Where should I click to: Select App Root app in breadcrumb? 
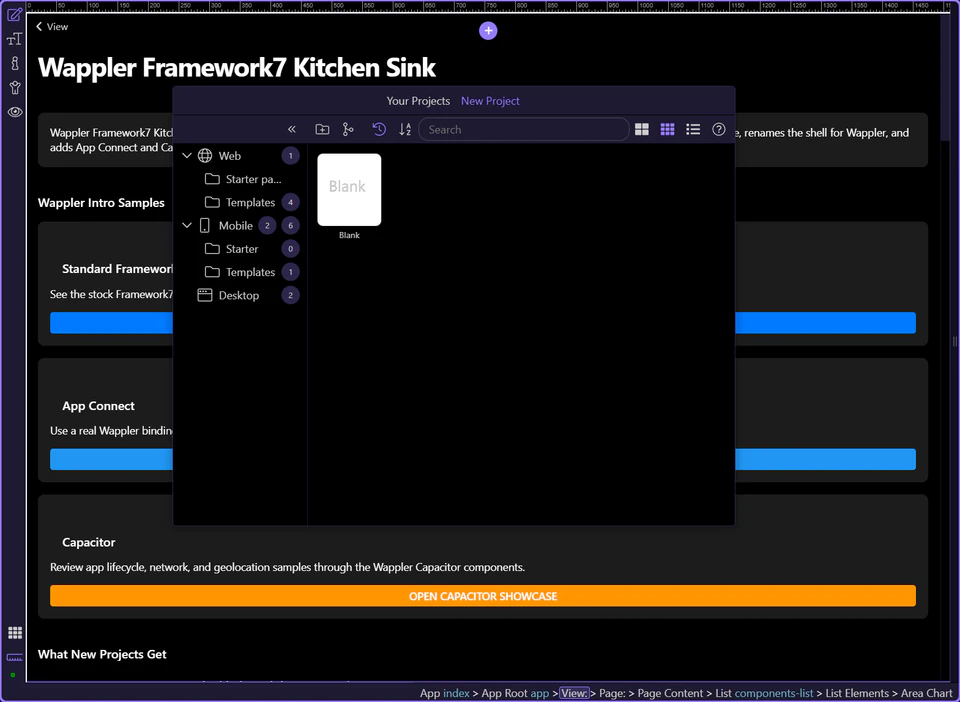pos(515,693)
